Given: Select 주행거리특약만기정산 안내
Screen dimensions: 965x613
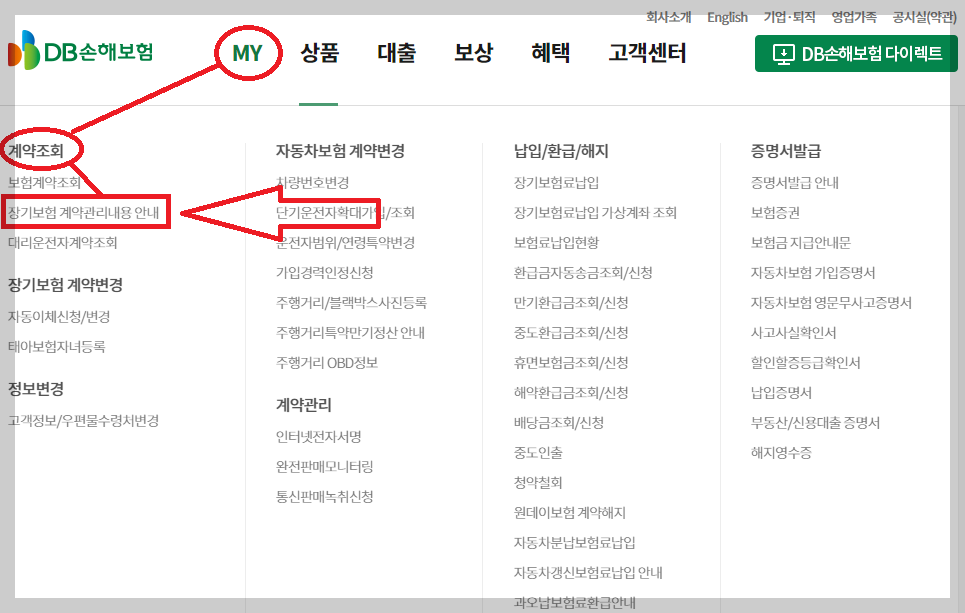Looking at the screenshot, I should point(350,333).
